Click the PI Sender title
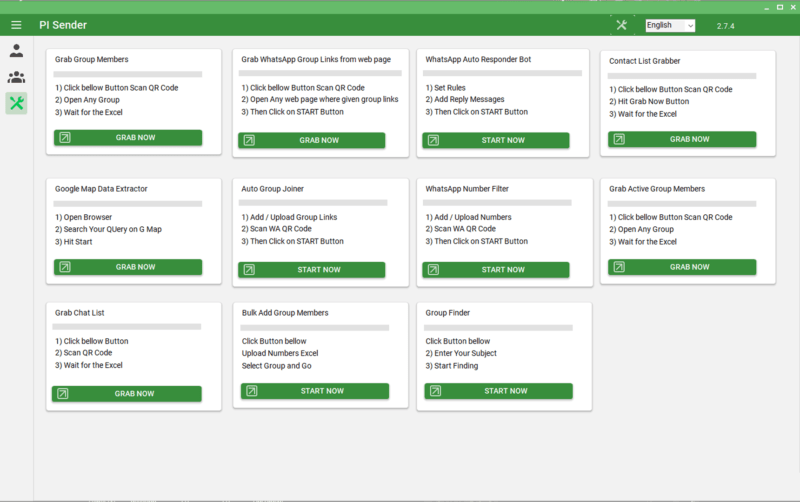Viewport: 800px width, 502px height. [x=64, y=25]
